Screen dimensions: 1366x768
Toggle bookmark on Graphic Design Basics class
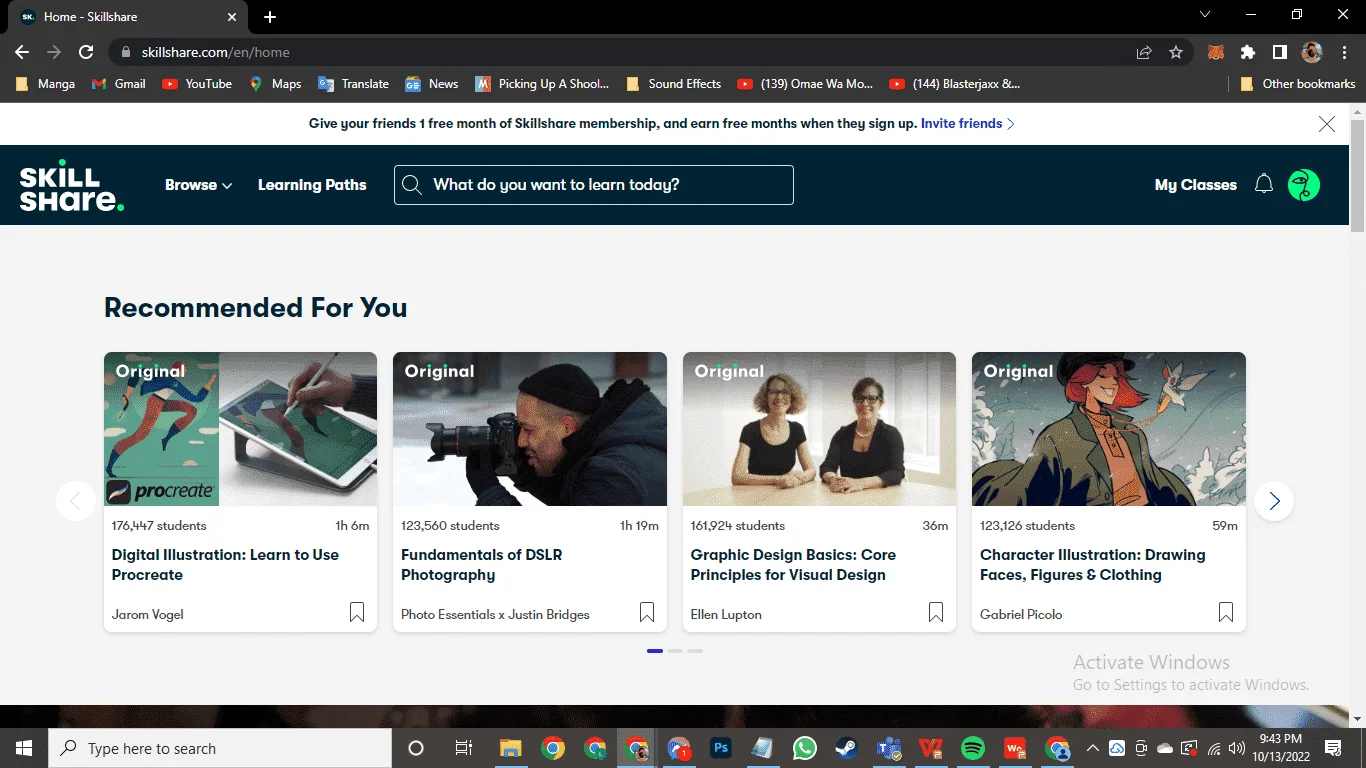(936, 612)
